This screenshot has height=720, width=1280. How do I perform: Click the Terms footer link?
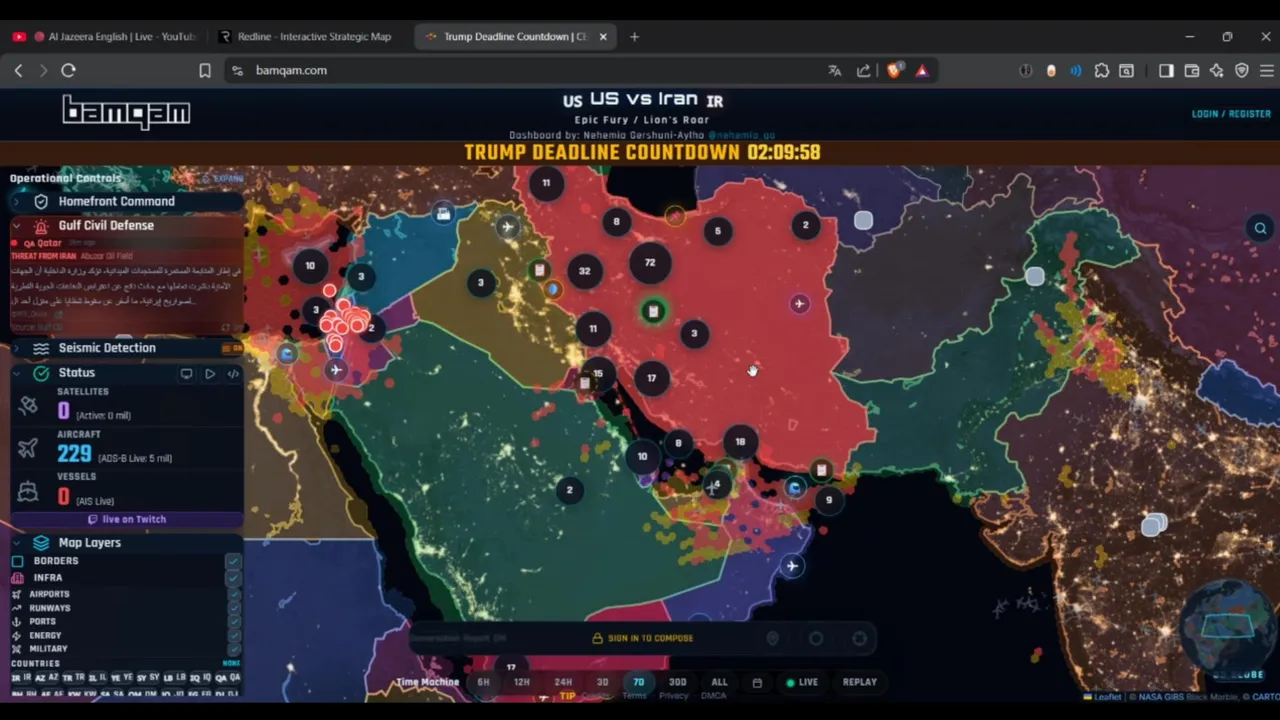point(634,696)
